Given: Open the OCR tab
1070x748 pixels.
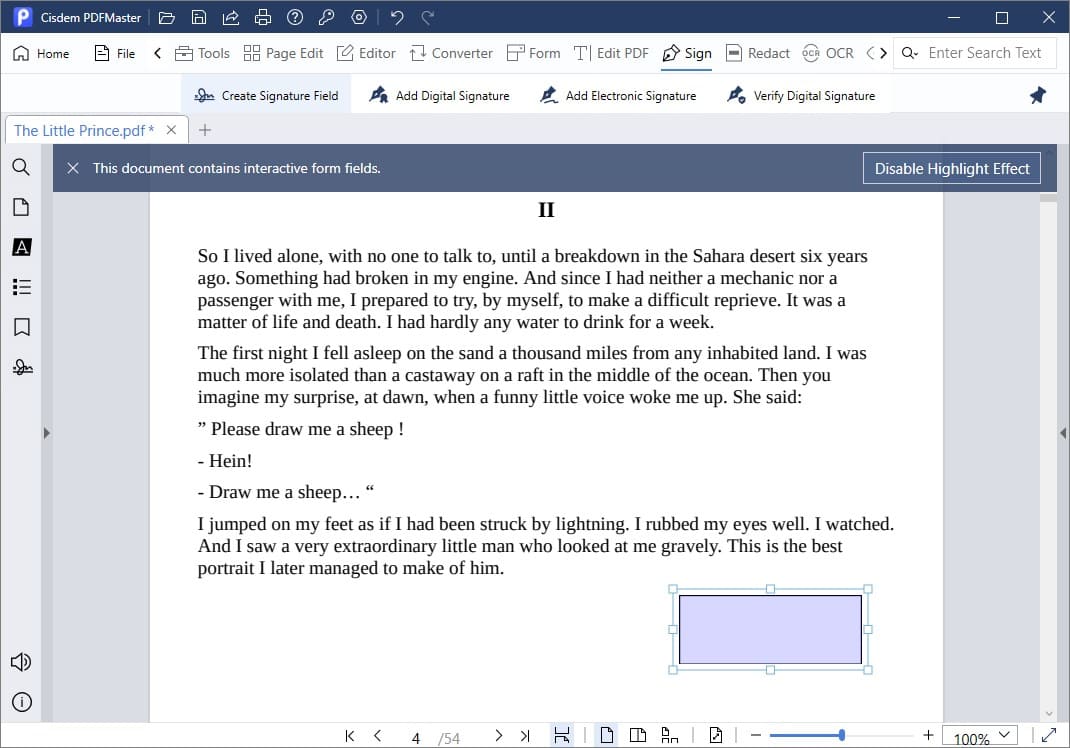Looking at the screenshot, I should point(828,53).
